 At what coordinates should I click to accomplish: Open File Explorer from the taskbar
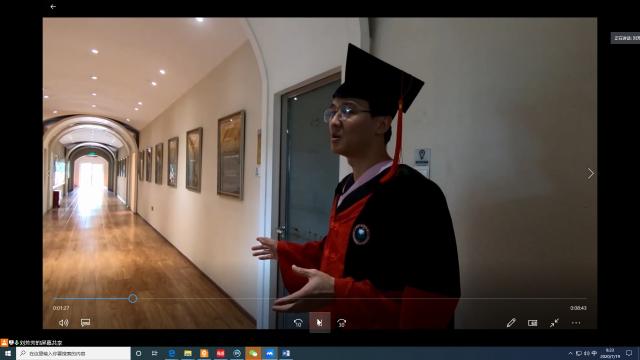coord(188,353)
